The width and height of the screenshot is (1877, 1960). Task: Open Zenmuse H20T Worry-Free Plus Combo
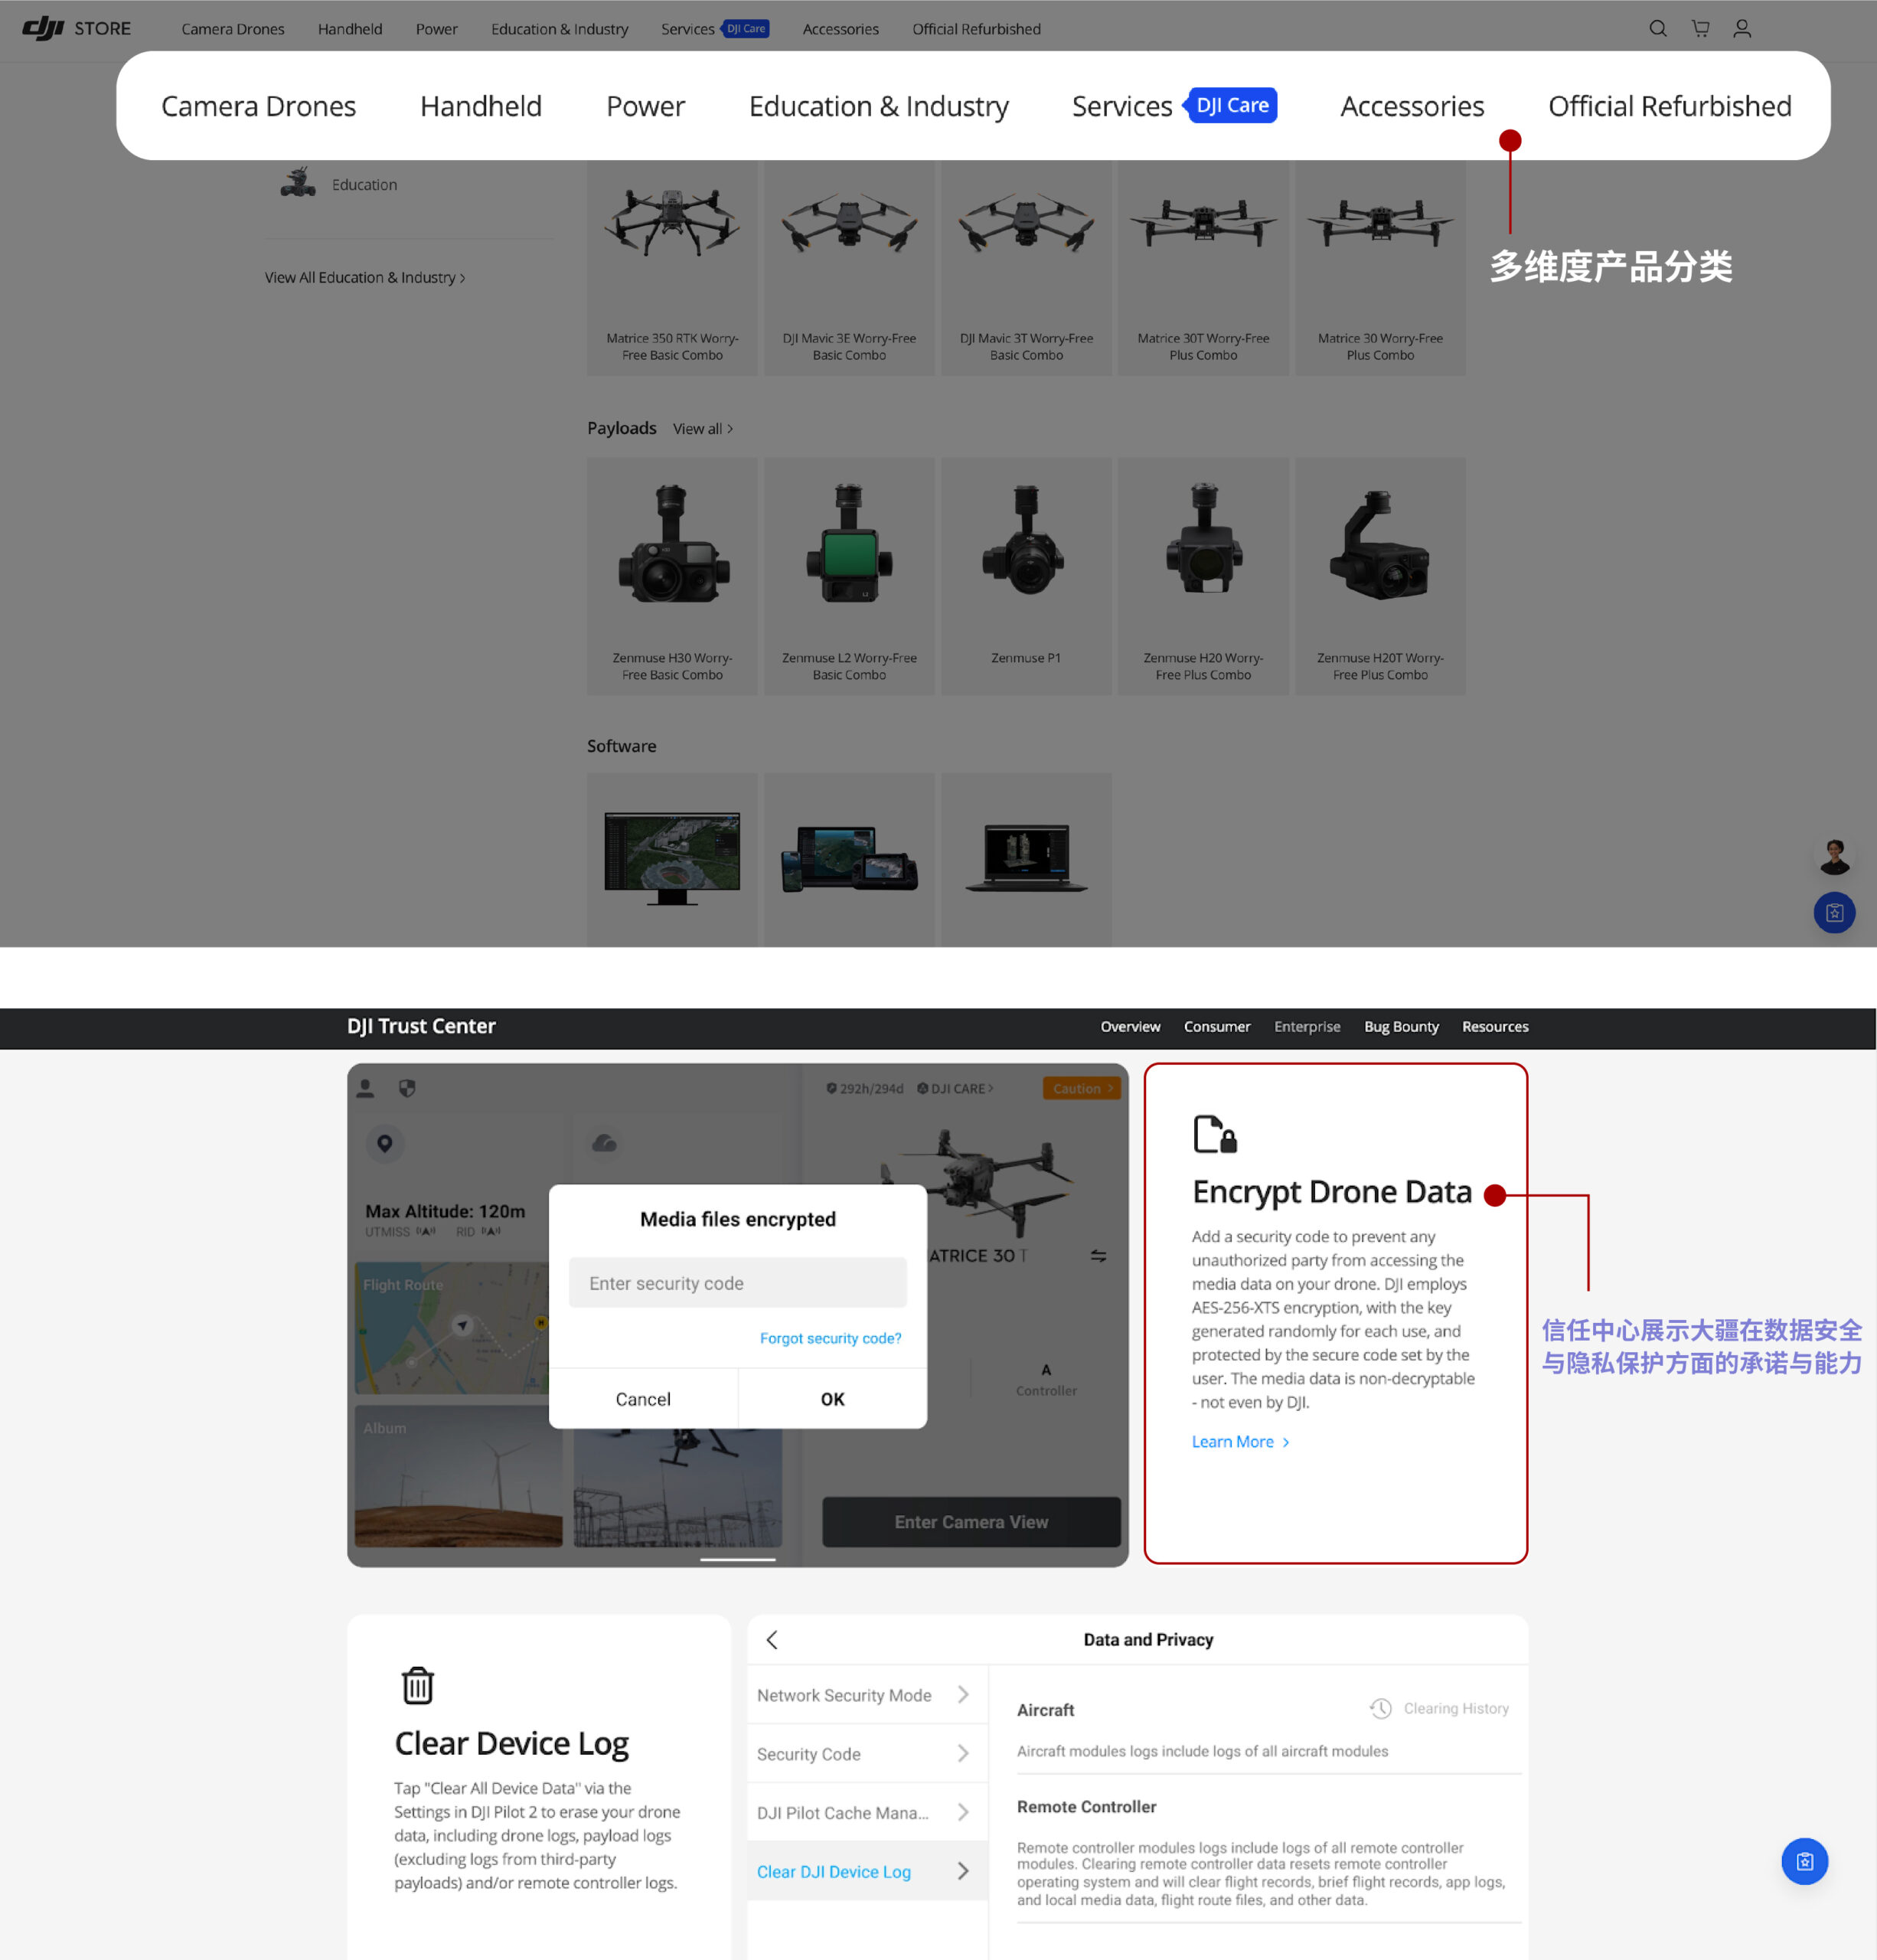1380,576
